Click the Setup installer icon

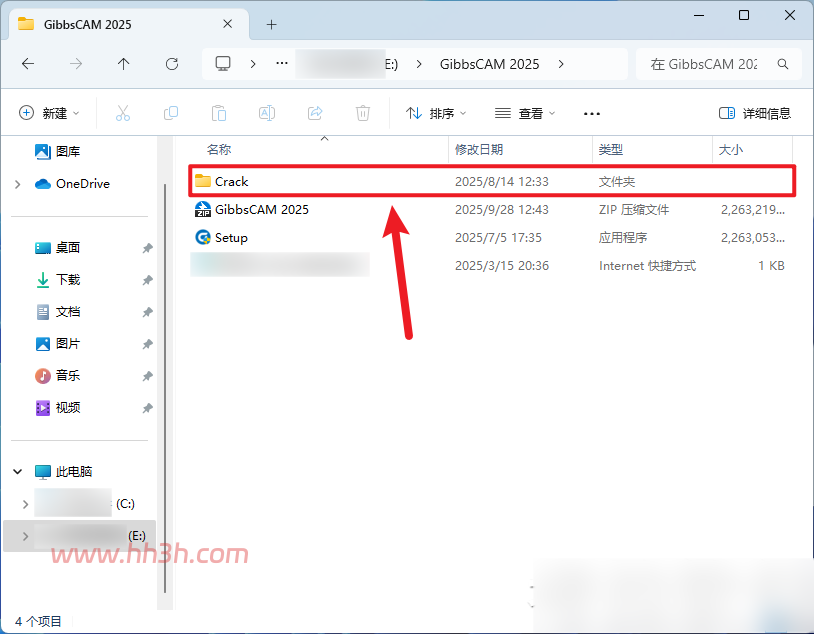[x=202, y=237]
